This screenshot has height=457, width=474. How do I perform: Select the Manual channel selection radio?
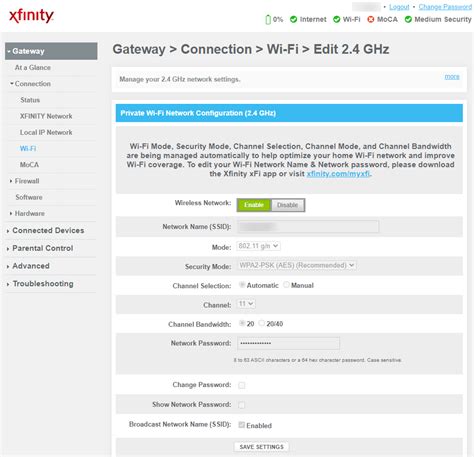click(x=286, y=285)
